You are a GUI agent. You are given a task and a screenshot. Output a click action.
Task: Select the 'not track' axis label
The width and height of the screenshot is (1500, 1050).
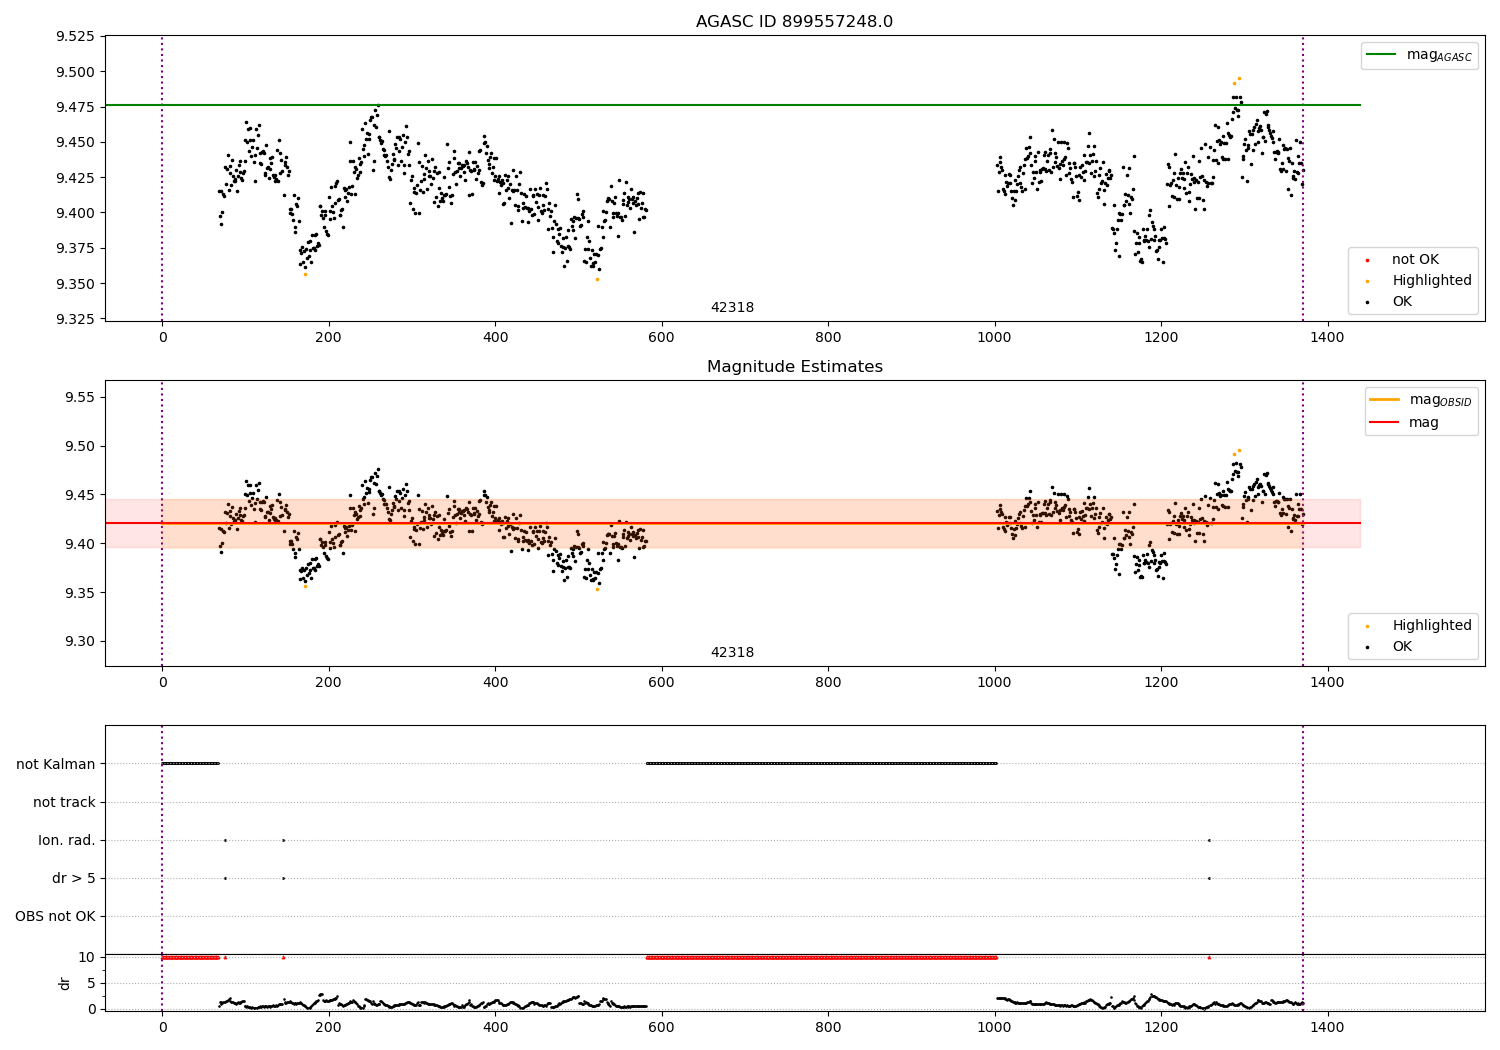(64, 803)
